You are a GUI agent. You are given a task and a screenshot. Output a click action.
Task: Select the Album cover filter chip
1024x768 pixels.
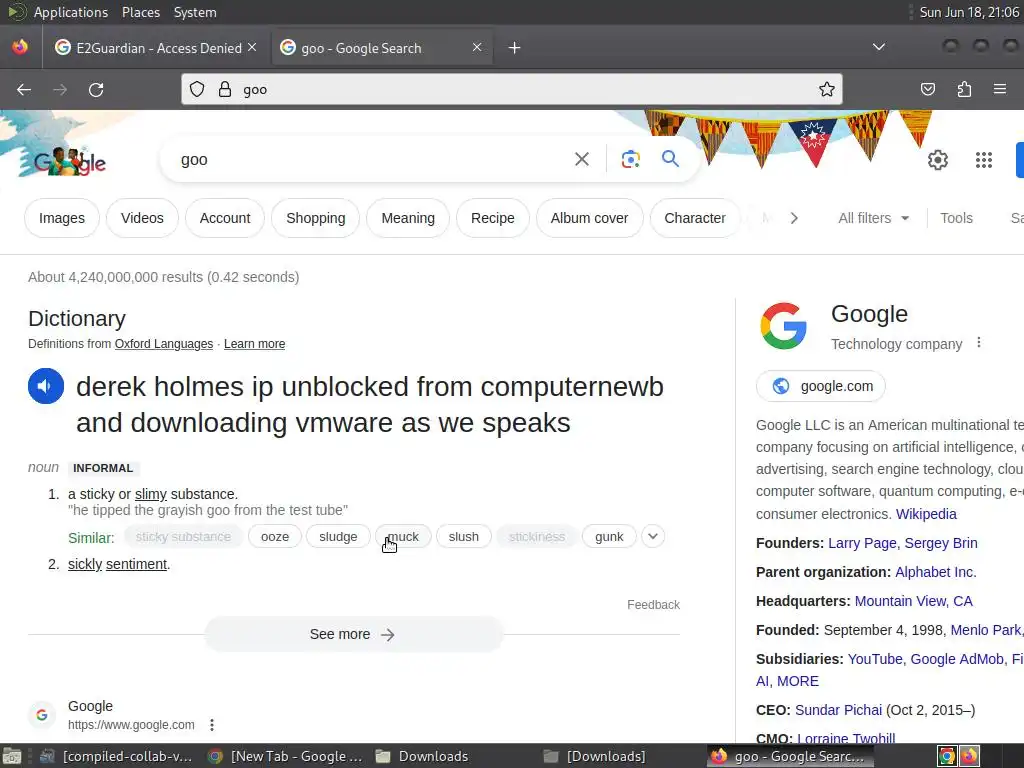pyautogui.click(x=589, y=218)
